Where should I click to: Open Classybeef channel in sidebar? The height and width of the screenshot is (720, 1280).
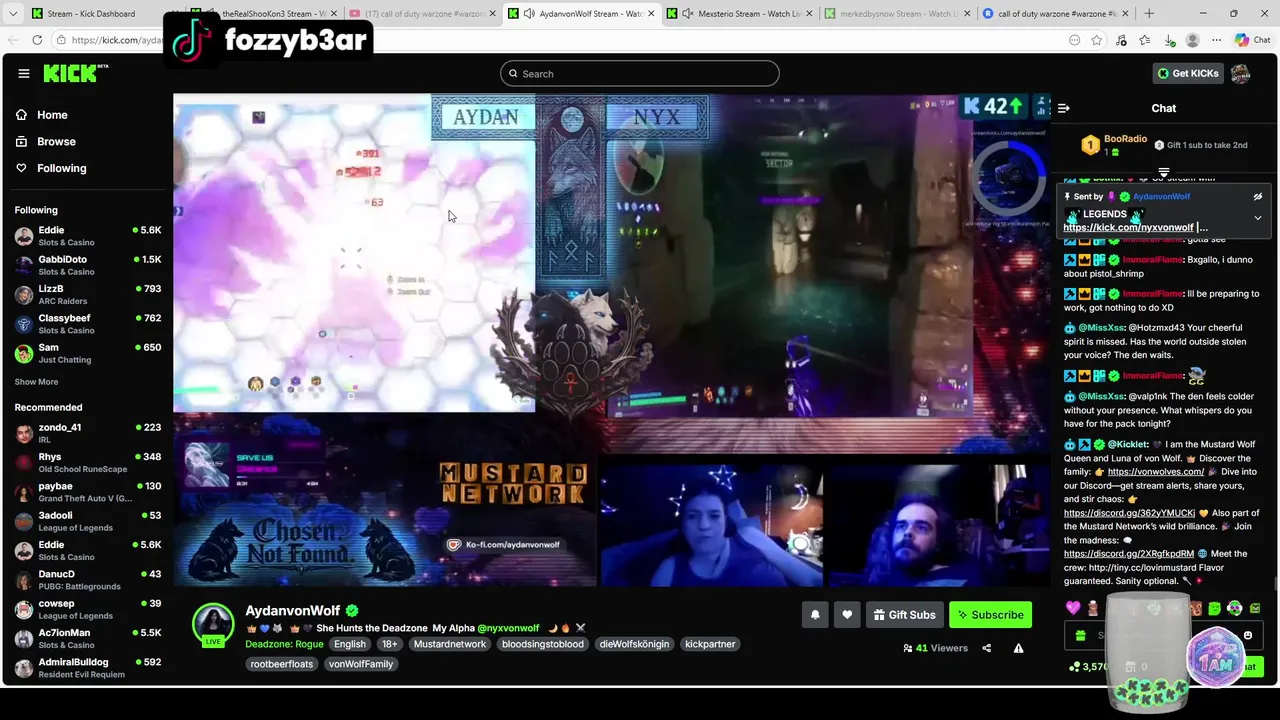click(x=88, y=324)
